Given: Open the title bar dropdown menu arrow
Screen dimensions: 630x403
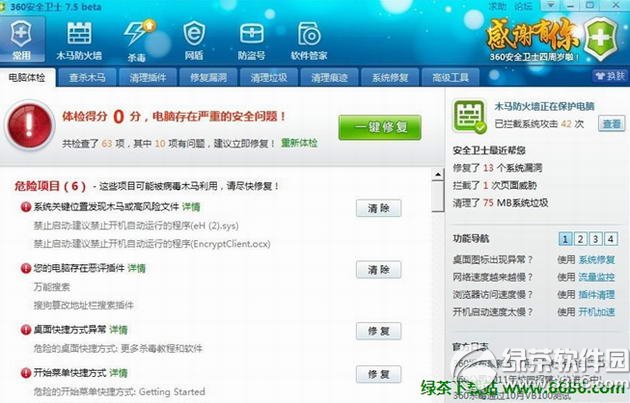Looking at the screenshot, I should 550,5.
